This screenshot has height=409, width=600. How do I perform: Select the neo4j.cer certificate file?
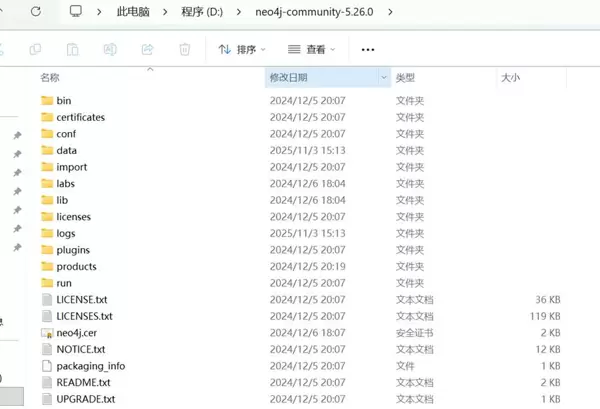pyautogui.click(x=76, y=333)
